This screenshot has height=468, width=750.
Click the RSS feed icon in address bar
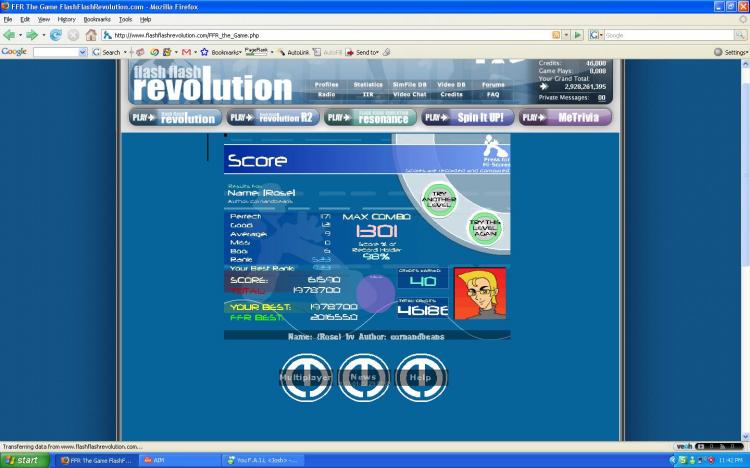click(x=556, y=35)
